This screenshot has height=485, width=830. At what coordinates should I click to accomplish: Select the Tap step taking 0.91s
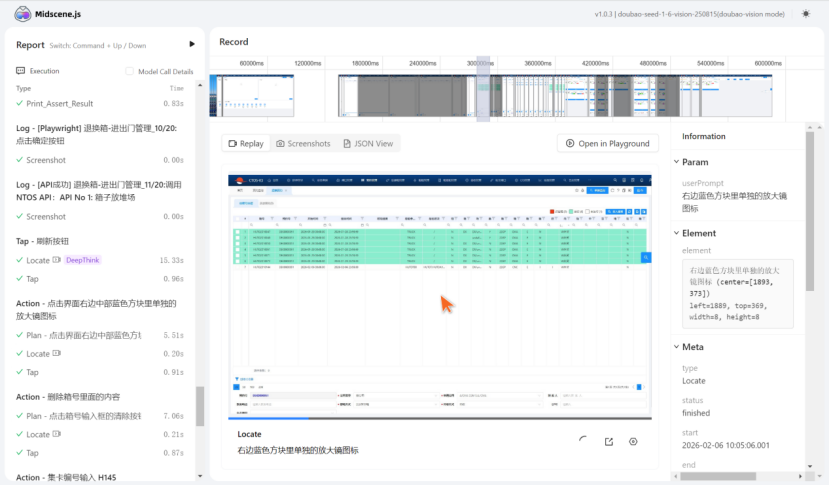[100, 372]
